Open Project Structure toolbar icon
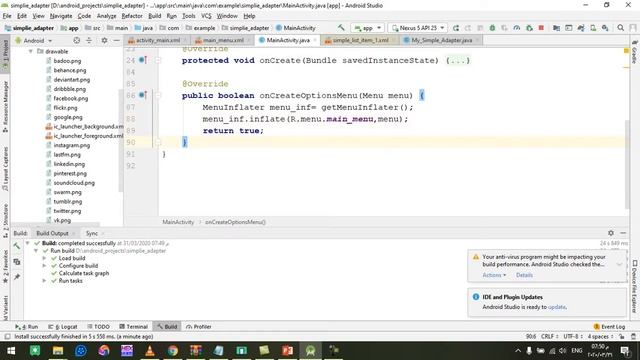The image size is (640, 360). click(556, 28)
